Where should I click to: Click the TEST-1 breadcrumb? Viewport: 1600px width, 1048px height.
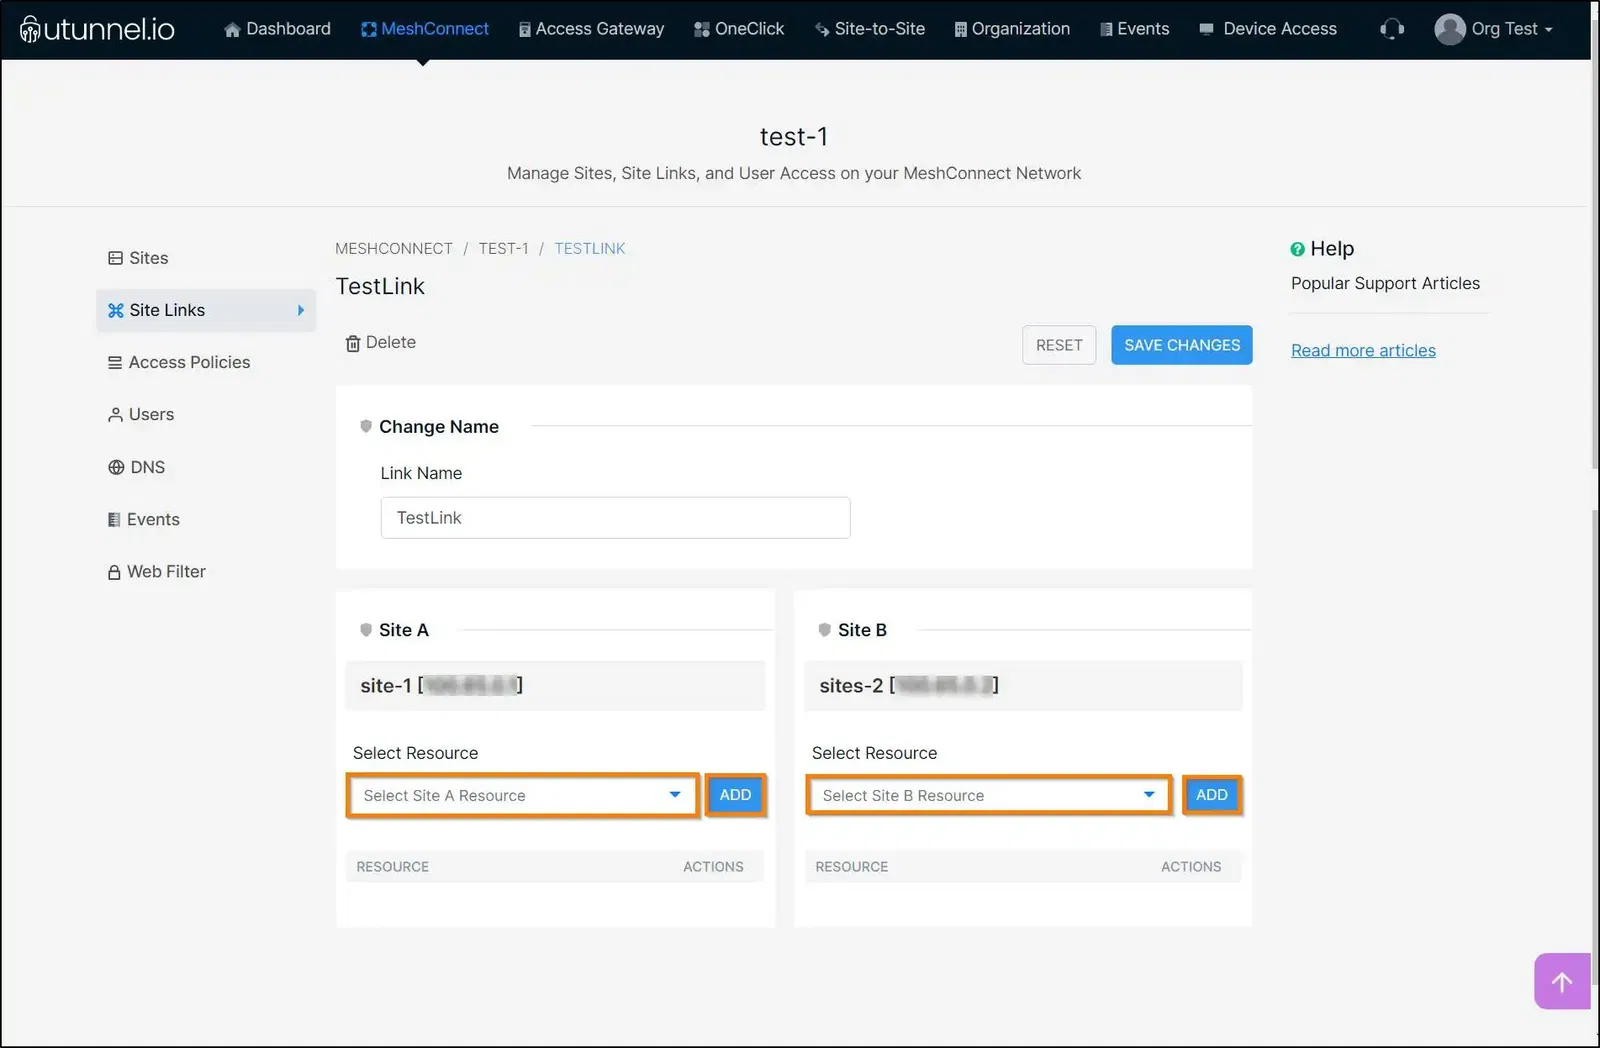[x=503, y=248]
